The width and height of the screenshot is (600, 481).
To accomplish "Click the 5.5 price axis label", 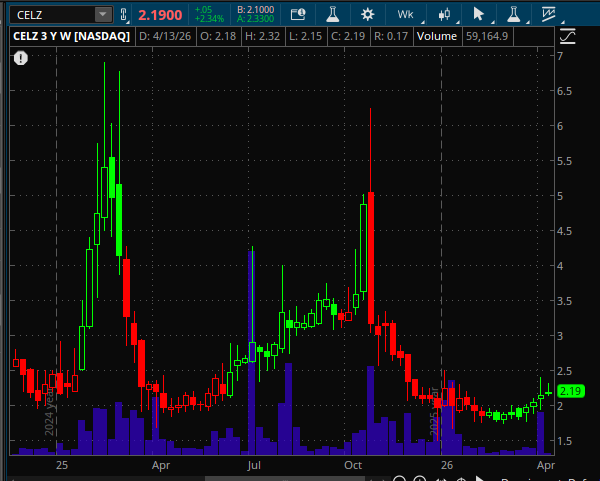I will coord(564,161).
